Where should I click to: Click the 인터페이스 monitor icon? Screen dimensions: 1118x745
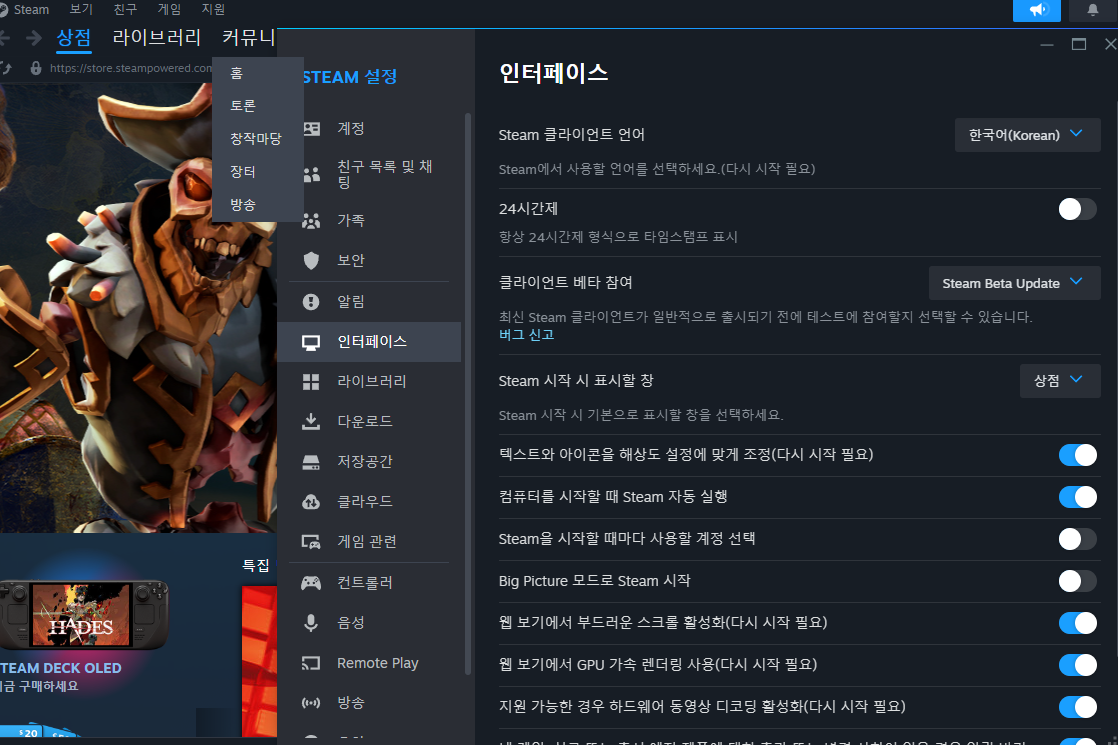[x=312, y=342]
